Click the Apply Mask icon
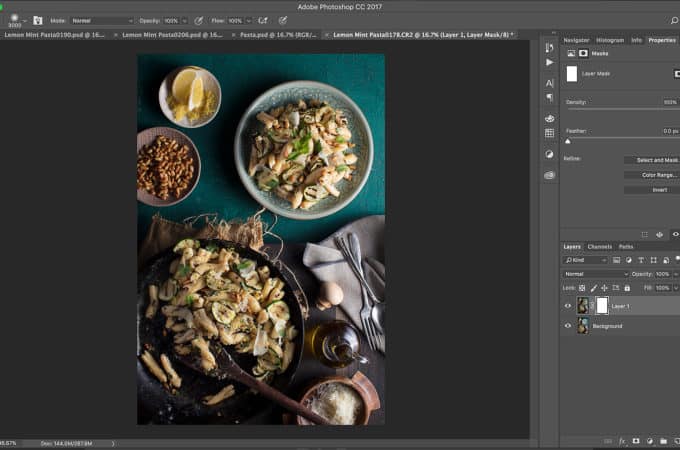Image resolution: width=680 pixels, height=450 pixels. point(660,235)
